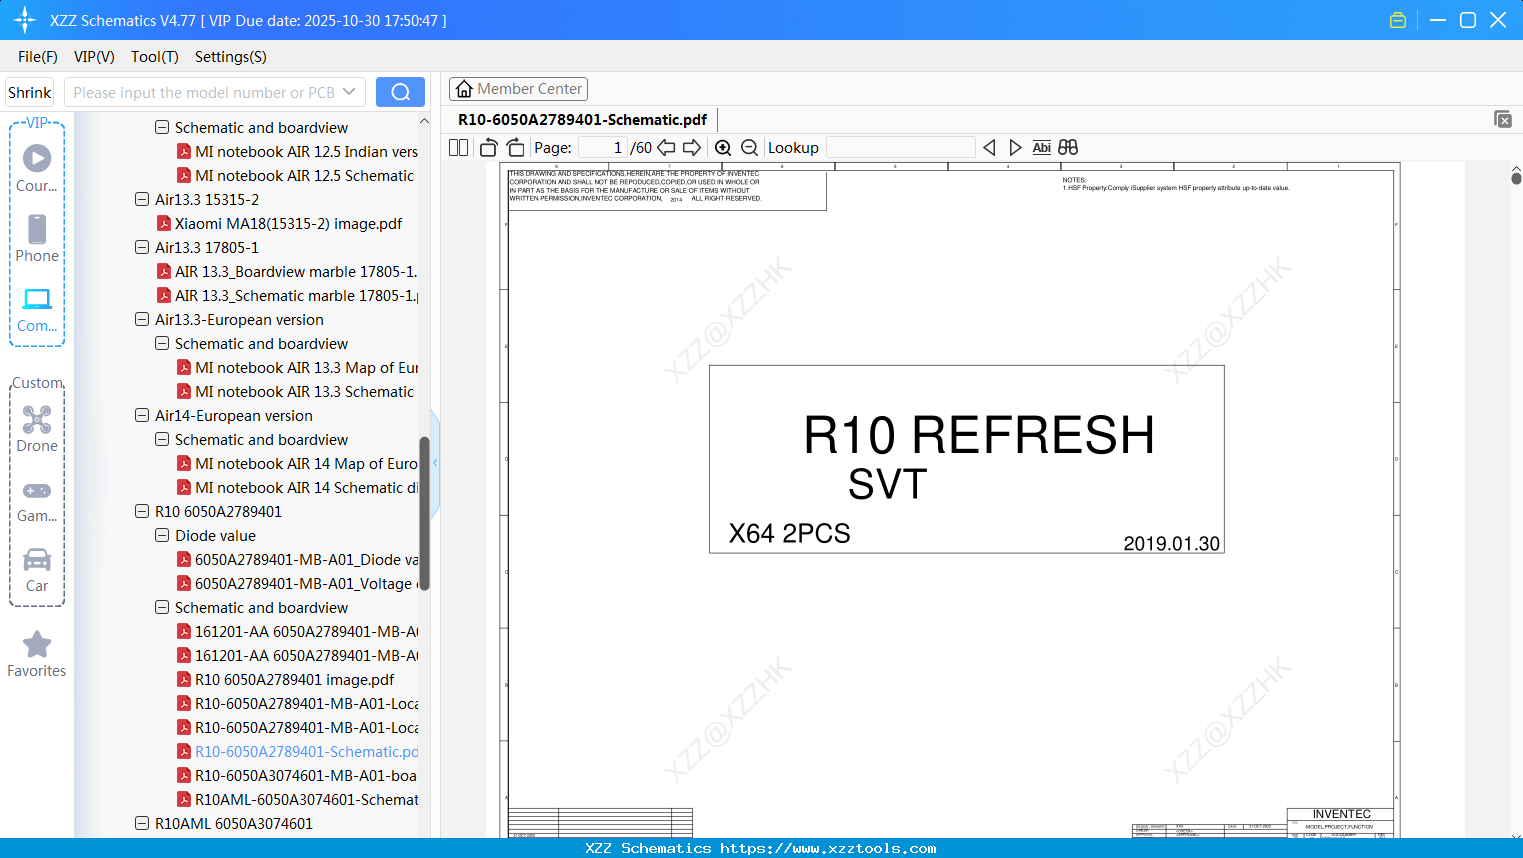
Task: Rotate the PDF page clockwise
Action: (515, 148)
